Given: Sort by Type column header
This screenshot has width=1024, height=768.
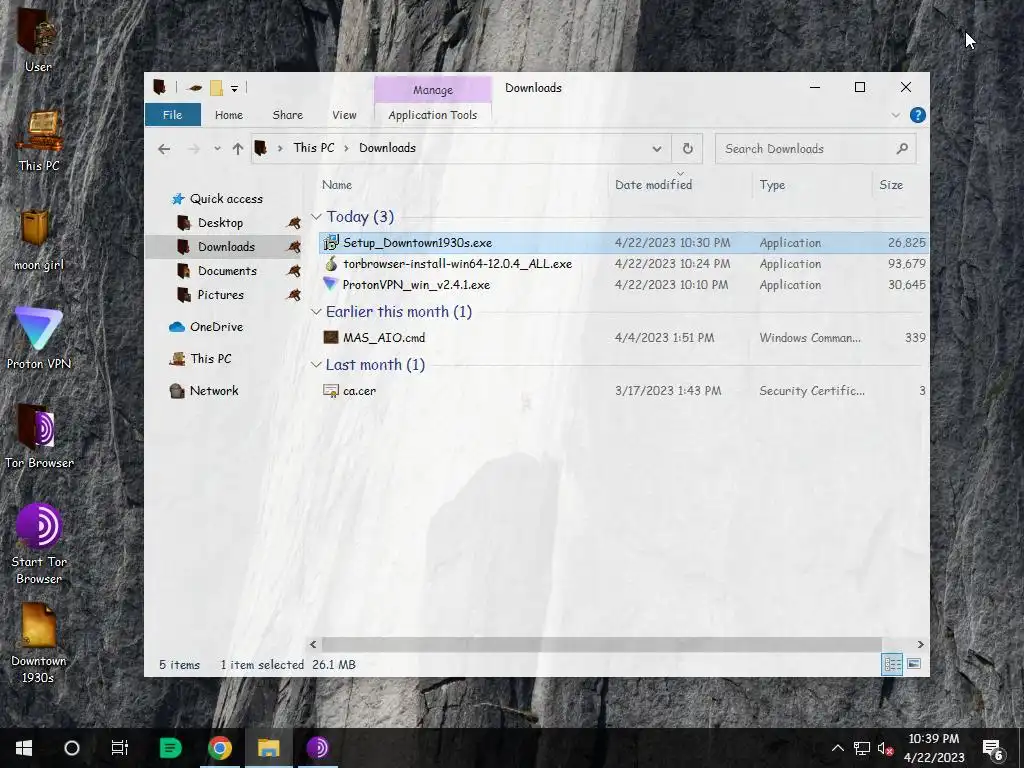Looking at the screenshot, I should (772, 185).
